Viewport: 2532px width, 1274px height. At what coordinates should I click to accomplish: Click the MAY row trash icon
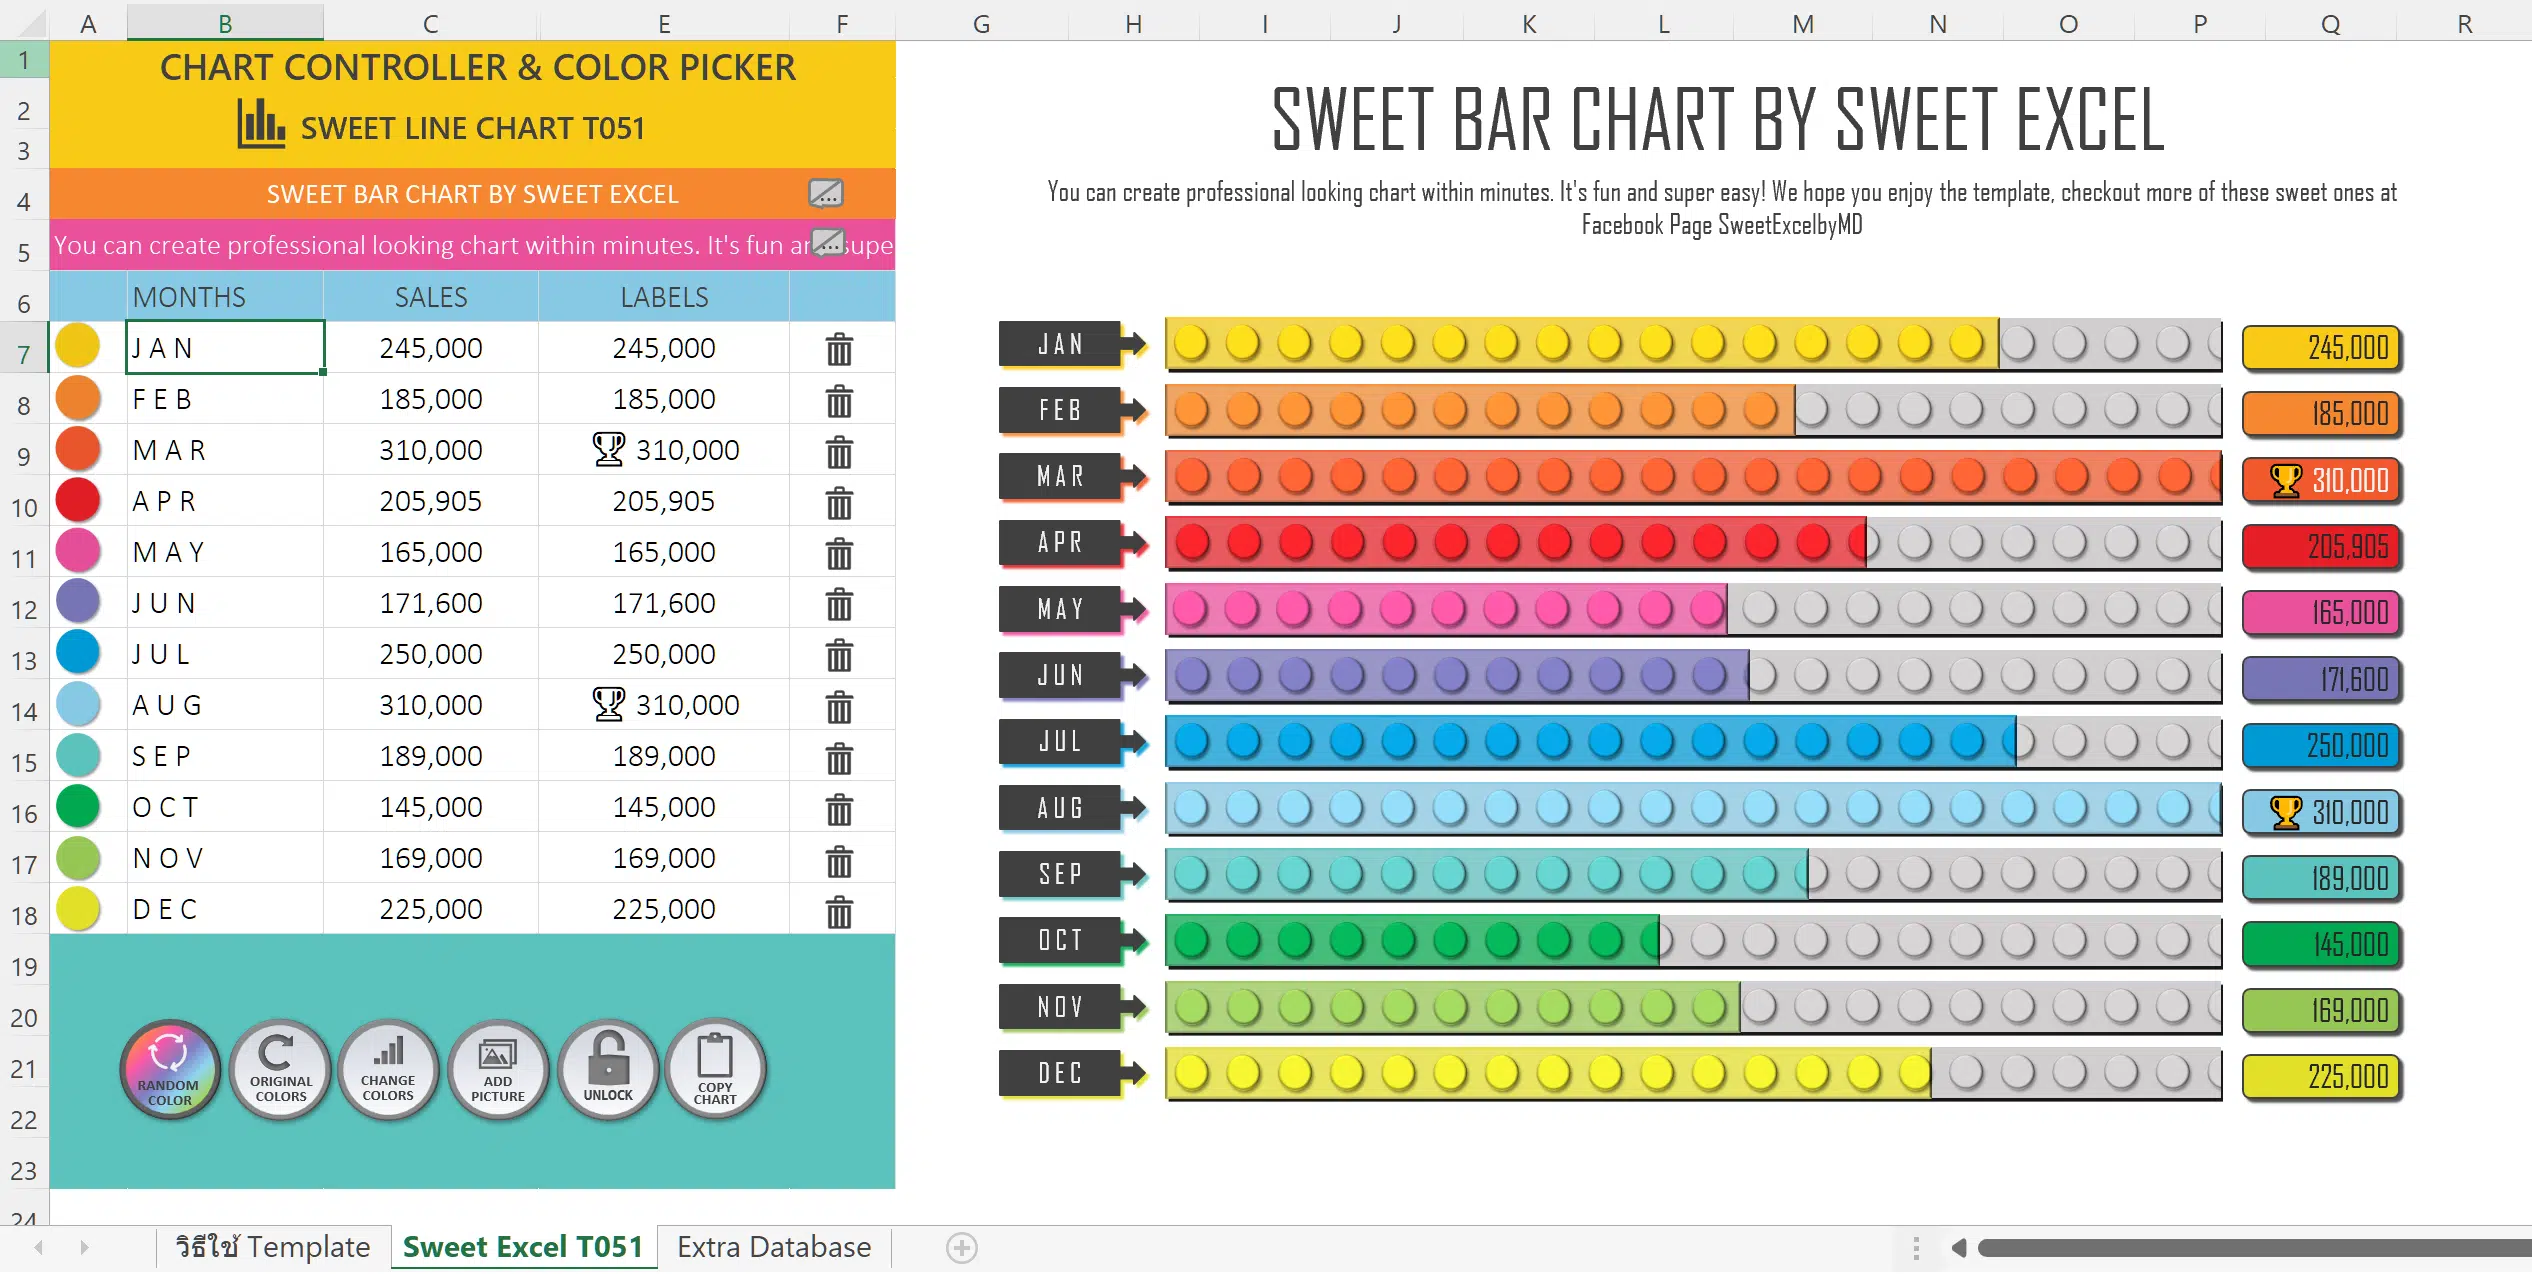[x=839, y=553]
